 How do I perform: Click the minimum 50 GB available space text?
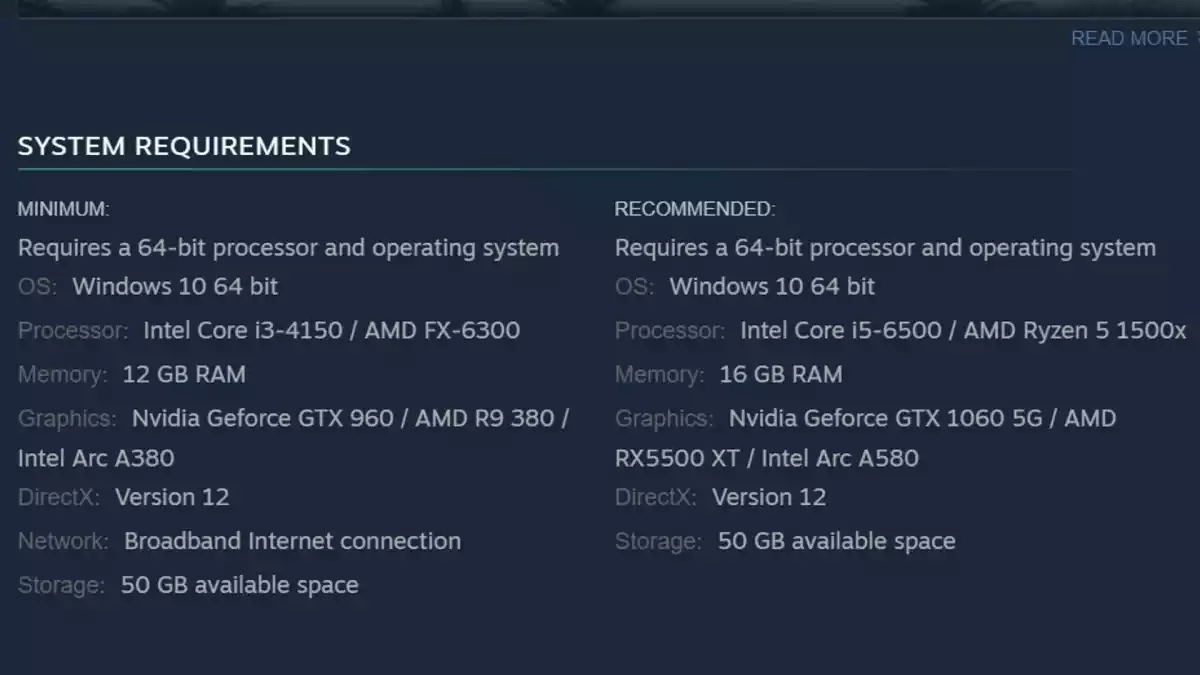(x=239, y=585)
